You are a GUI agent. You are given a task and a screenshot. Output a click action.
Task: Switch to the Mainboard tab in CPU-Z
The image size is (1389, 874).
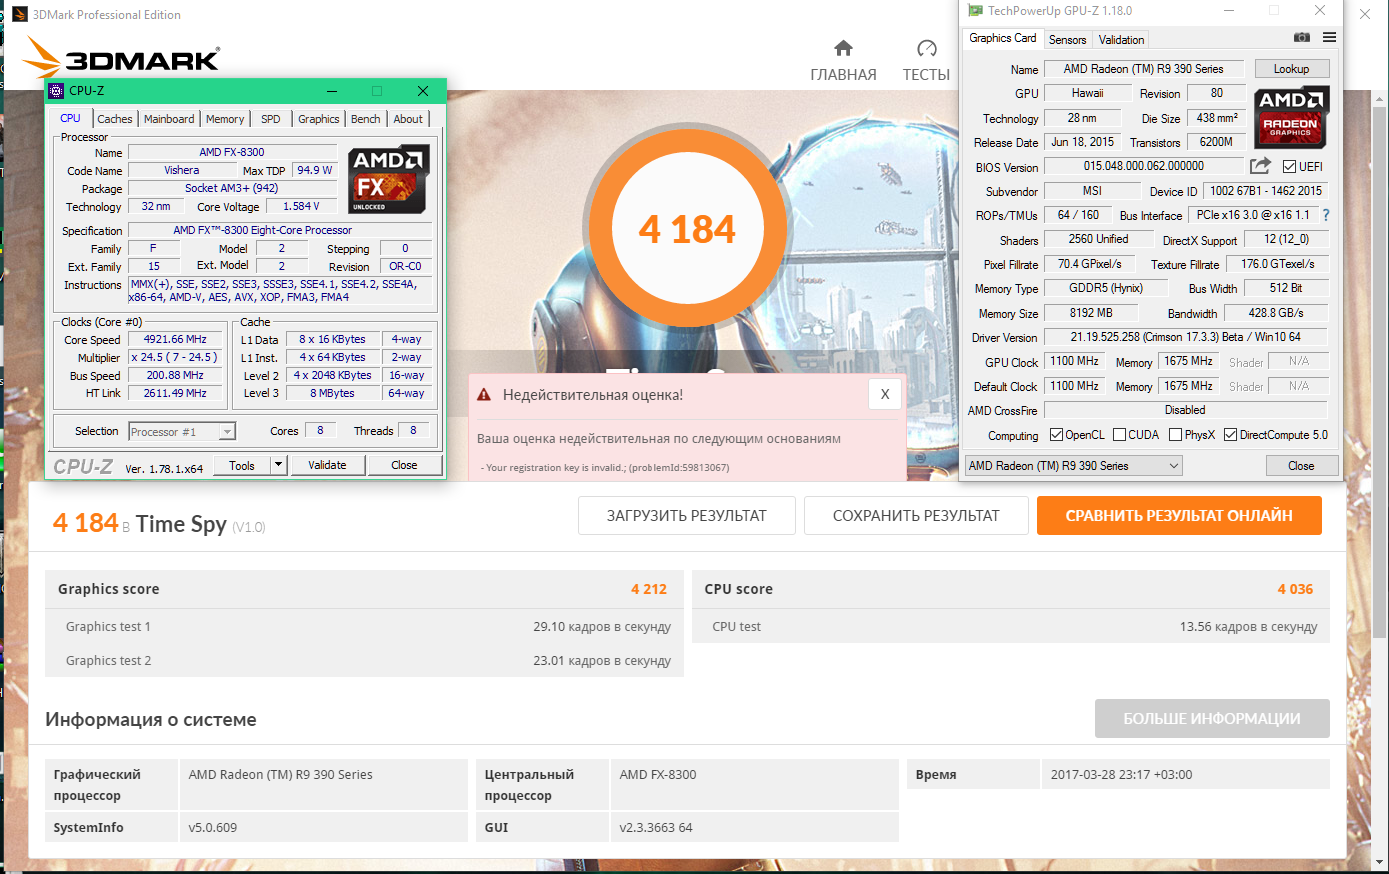[x=169, y=119]
